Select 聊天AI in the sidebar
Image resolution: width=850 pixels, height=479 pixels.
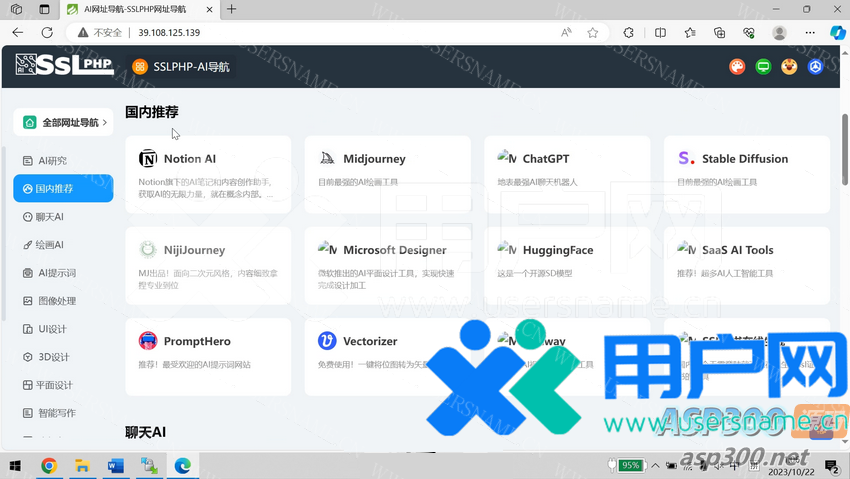tap(43, 217)
